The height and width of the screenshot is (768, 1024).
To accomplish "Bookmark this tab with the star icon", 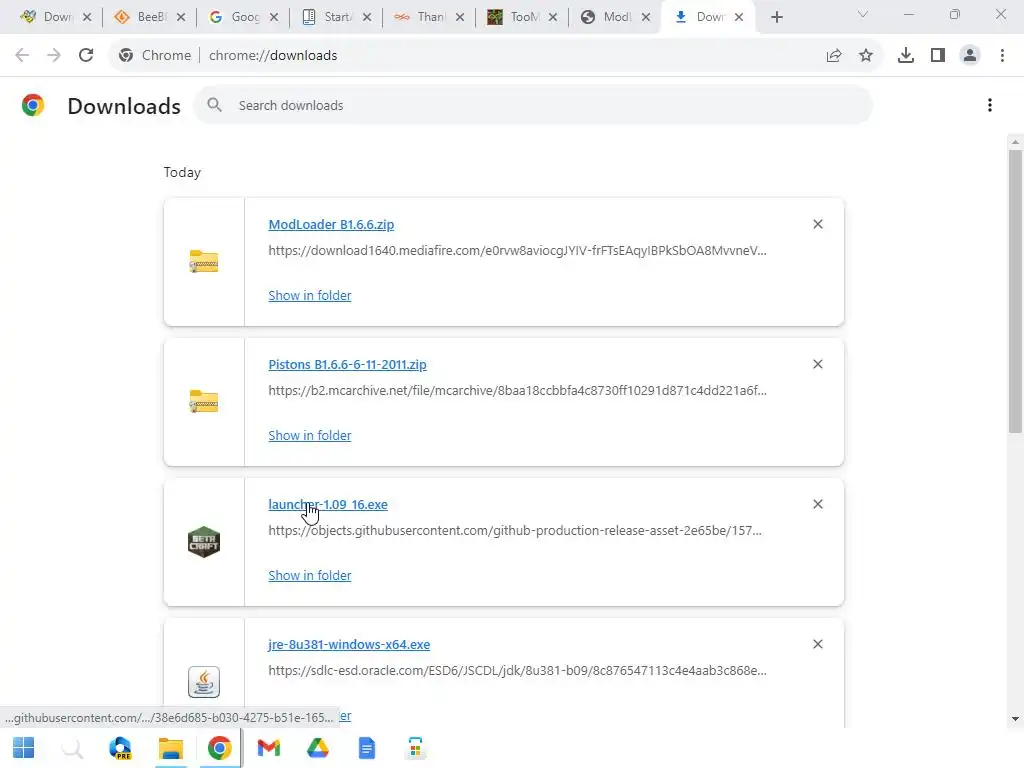I will [x=866, y=56].
